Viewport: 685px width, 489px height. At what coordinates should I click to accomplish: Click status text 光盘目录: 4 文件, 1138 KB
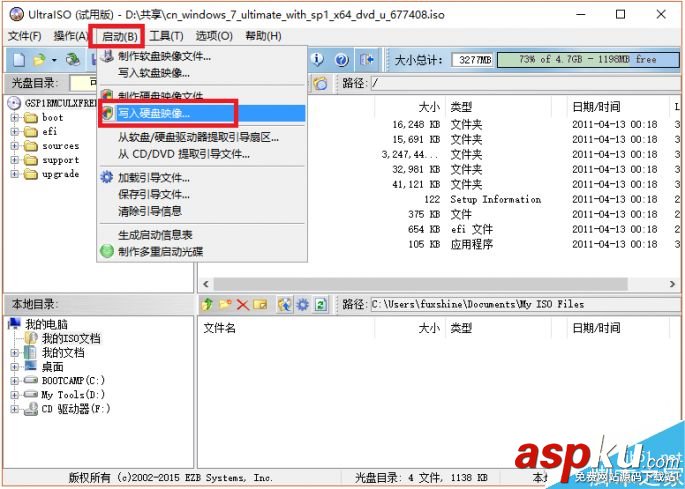coord(421,478)
